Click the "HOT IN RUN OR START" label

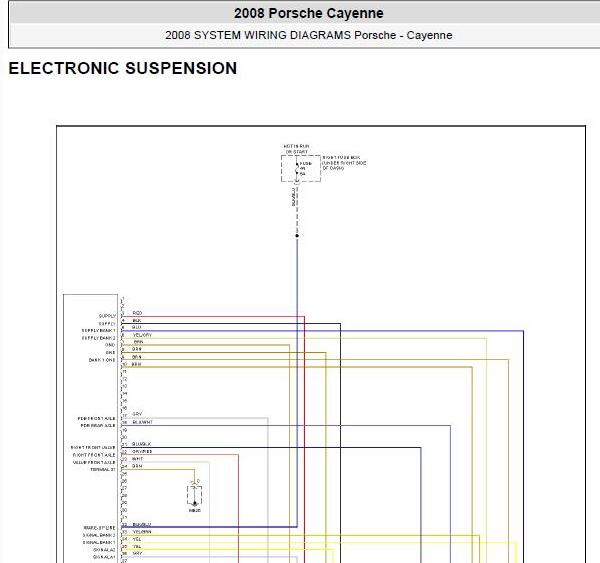[297, 149]
